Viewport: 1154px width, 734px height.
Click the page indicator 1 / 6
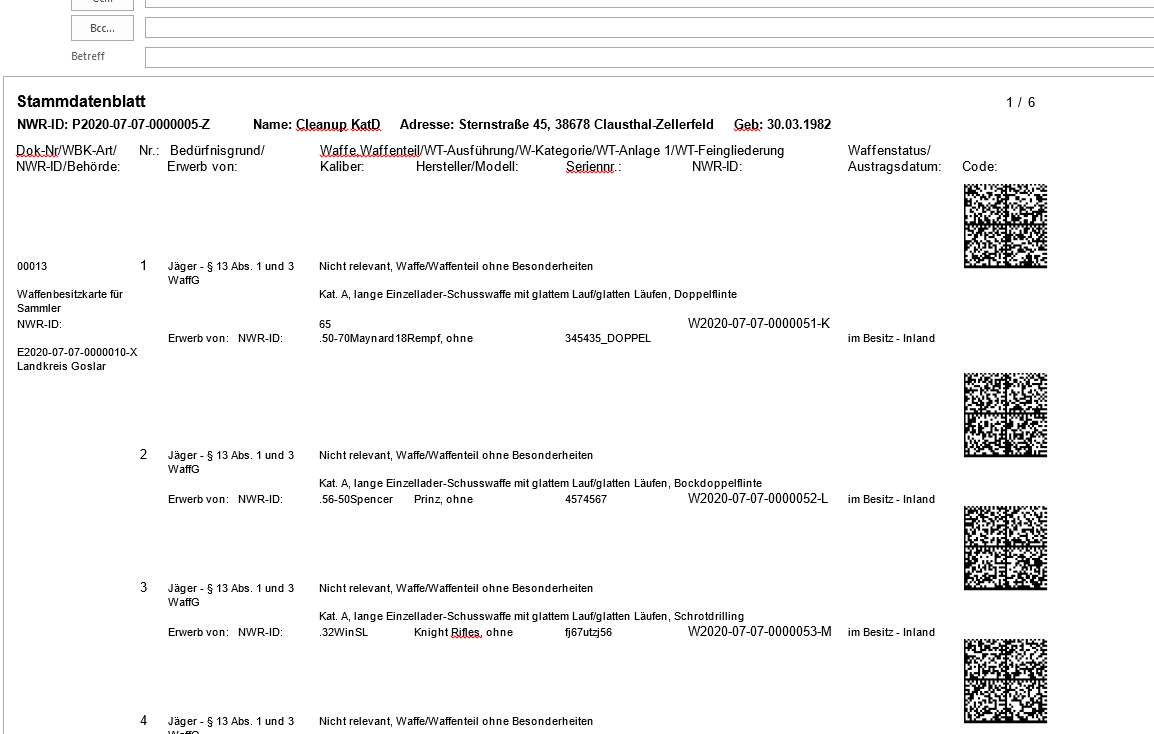(x=1020, y=103)
